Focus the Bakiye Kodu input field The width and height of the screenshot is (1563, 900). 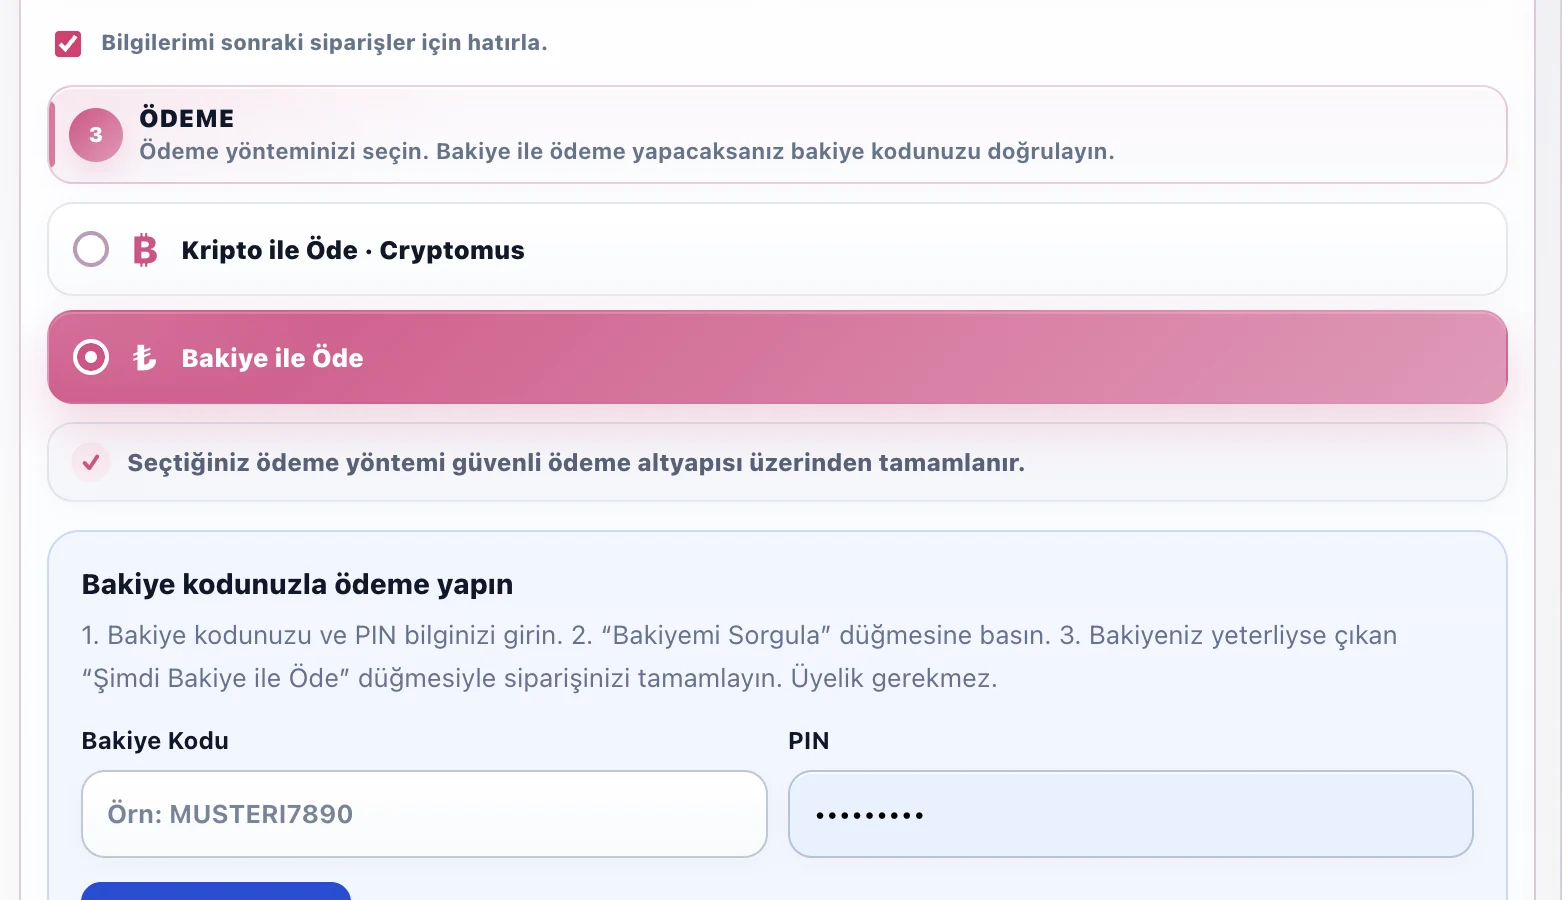point(424,814)
